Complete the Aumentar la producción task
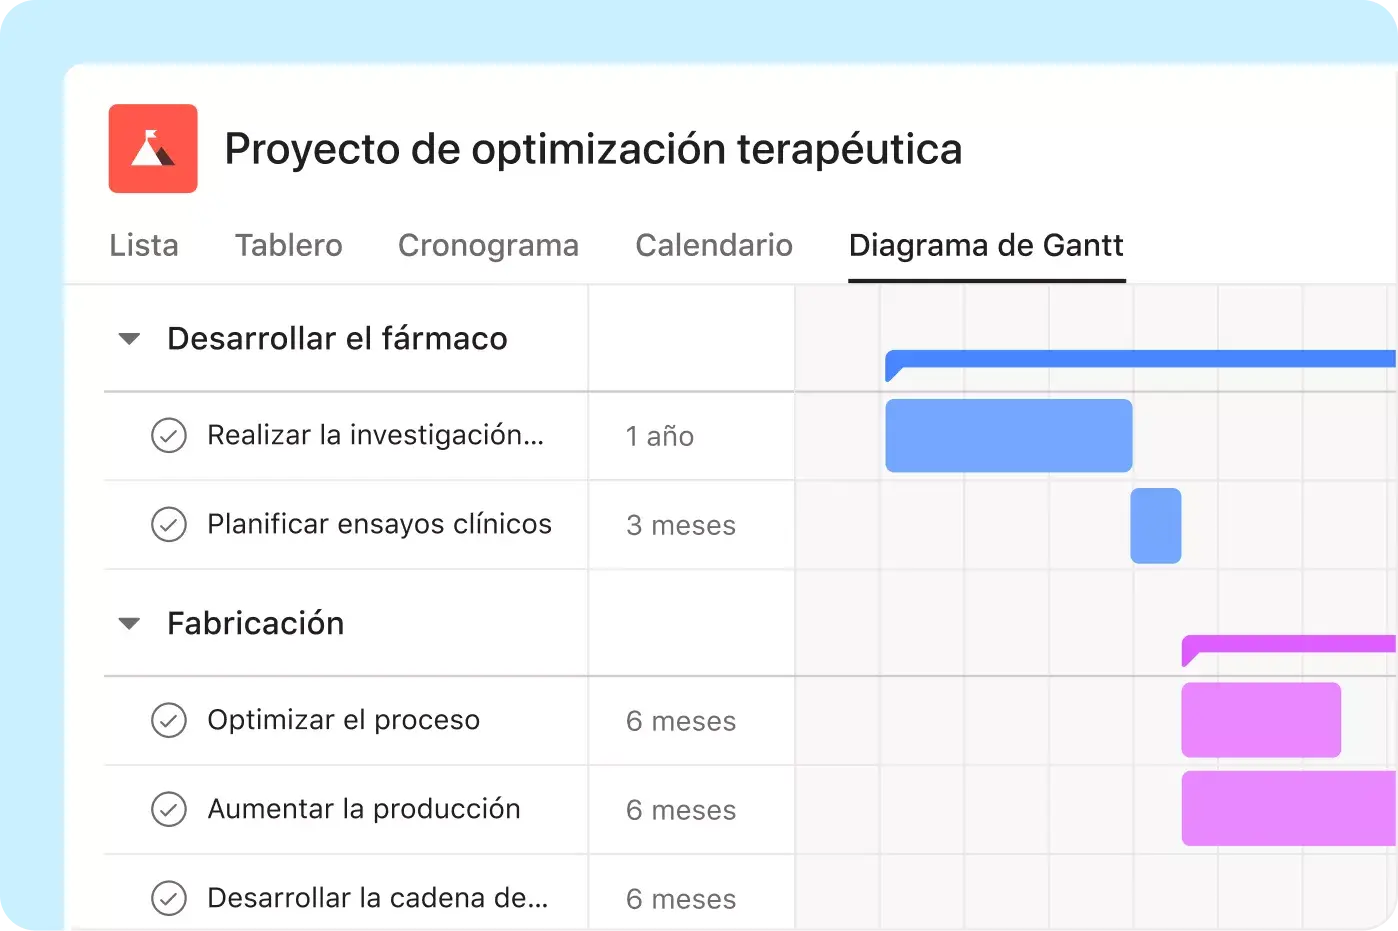Screen dimensions: 1398x931 pos(169,809)
